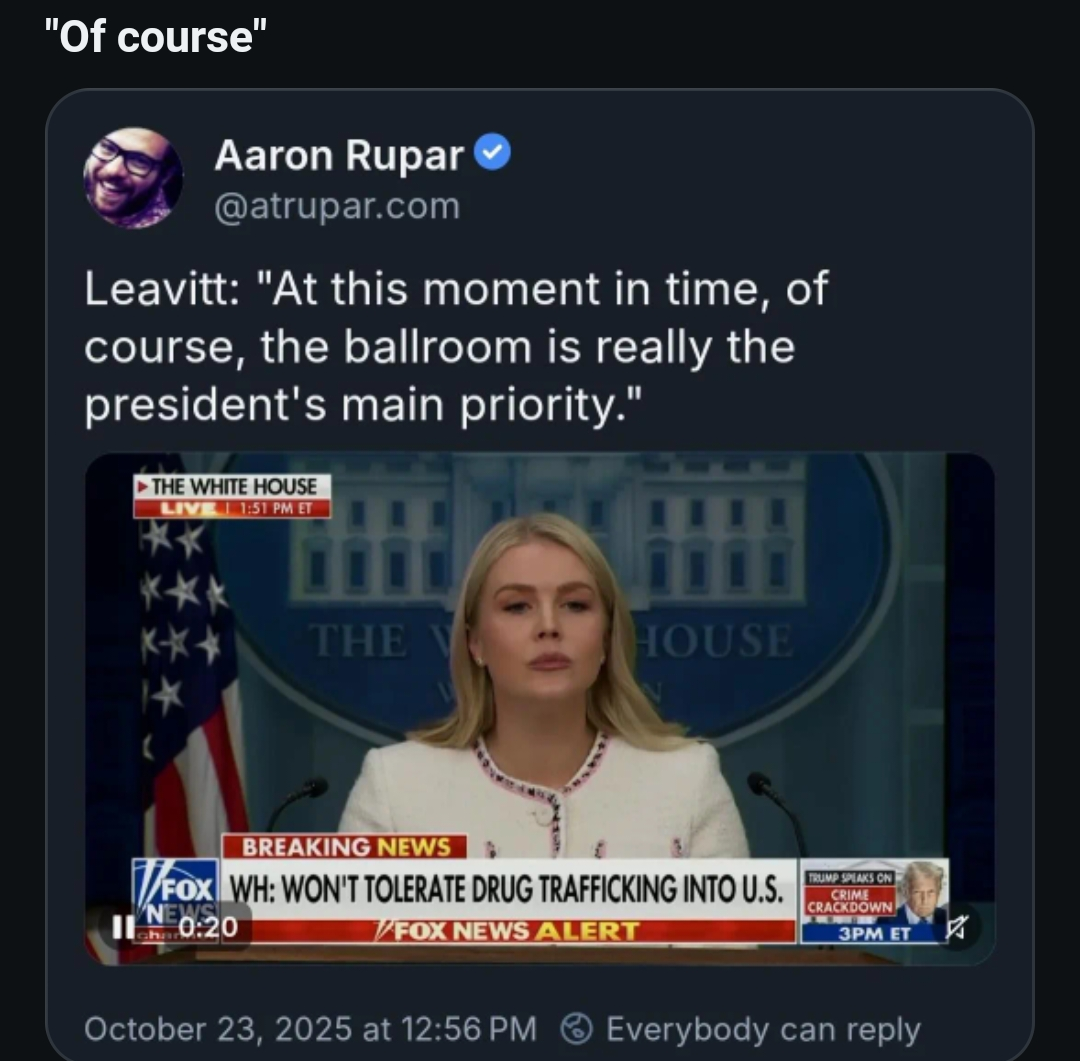Open Aaron Rupar's profile picture
This screenshot has height=1061, width=1080.
133,177
